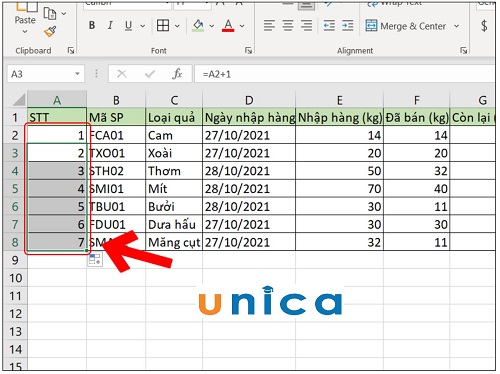
Task: Click the Insert Function fx icon
Action: pos(177,74)
